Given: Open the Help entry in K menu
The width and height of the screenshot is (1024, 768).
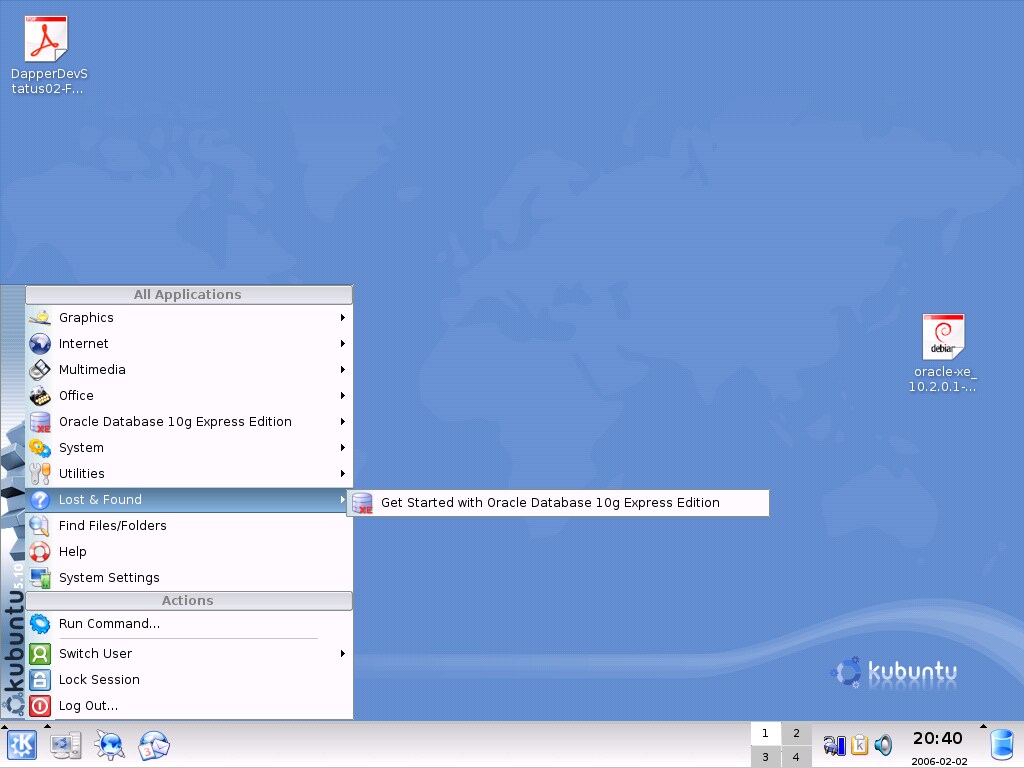Looking at the screenshot, I should coord(189,552).
